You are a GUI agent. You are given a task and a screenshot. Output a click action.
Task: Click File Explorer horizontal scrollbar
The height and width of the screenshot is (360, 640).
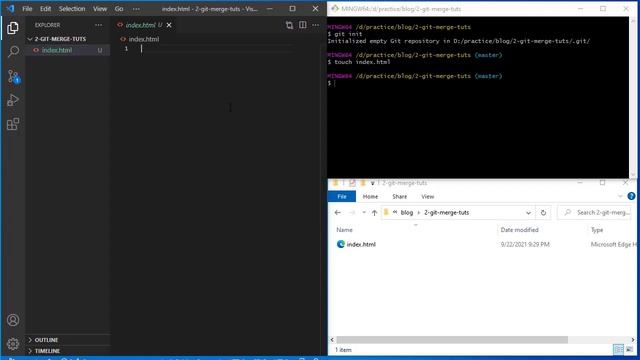coord(452,340)
